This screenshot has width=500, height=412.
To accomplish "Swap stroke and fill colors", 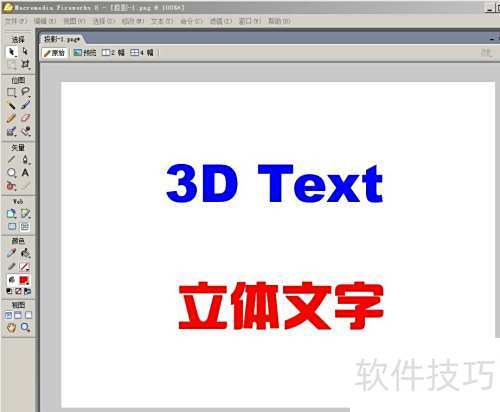I will tap(27, 291).
